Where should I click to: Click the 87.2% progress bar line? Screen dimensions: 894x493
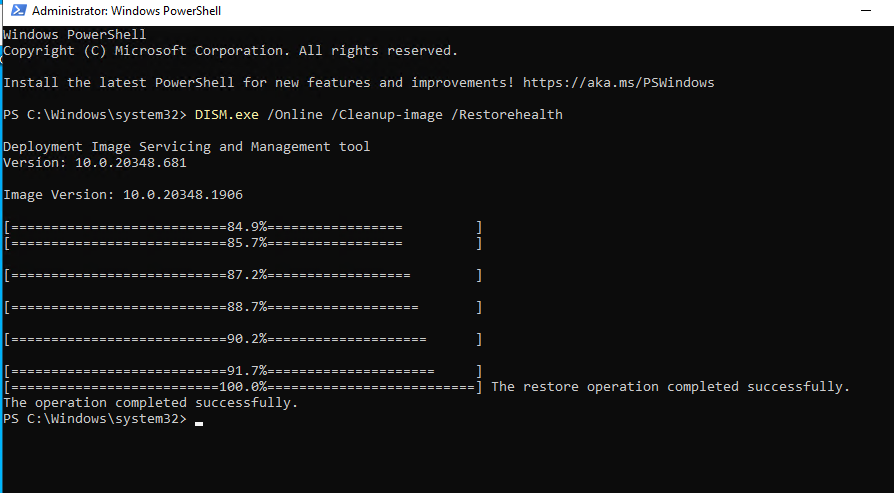(x=243, y=275)
